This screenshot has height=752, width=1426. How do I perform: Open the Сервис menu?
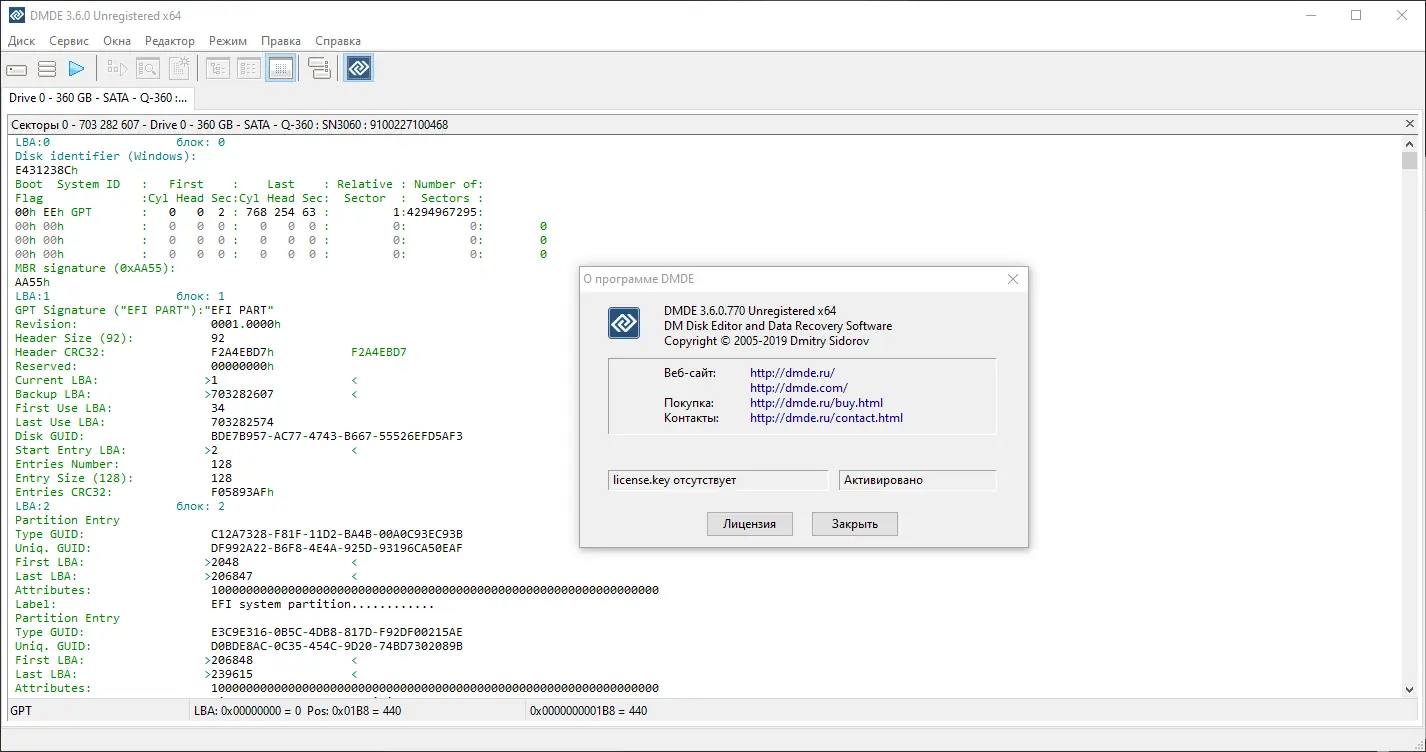pos(69,41)
